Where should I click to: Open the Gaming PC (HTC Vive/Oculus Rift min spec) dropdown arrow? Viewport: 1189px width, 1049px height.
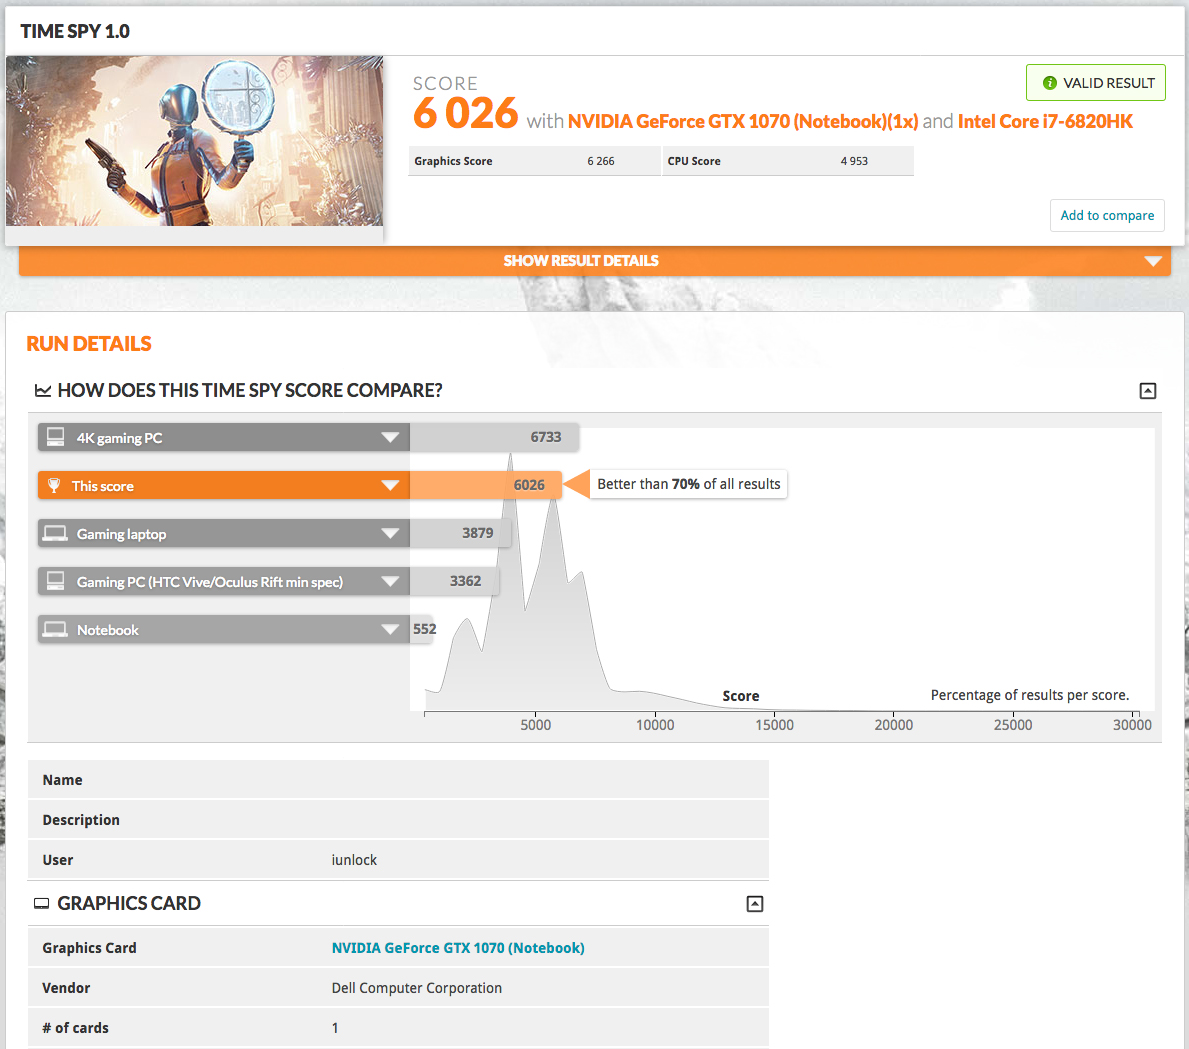390,582
